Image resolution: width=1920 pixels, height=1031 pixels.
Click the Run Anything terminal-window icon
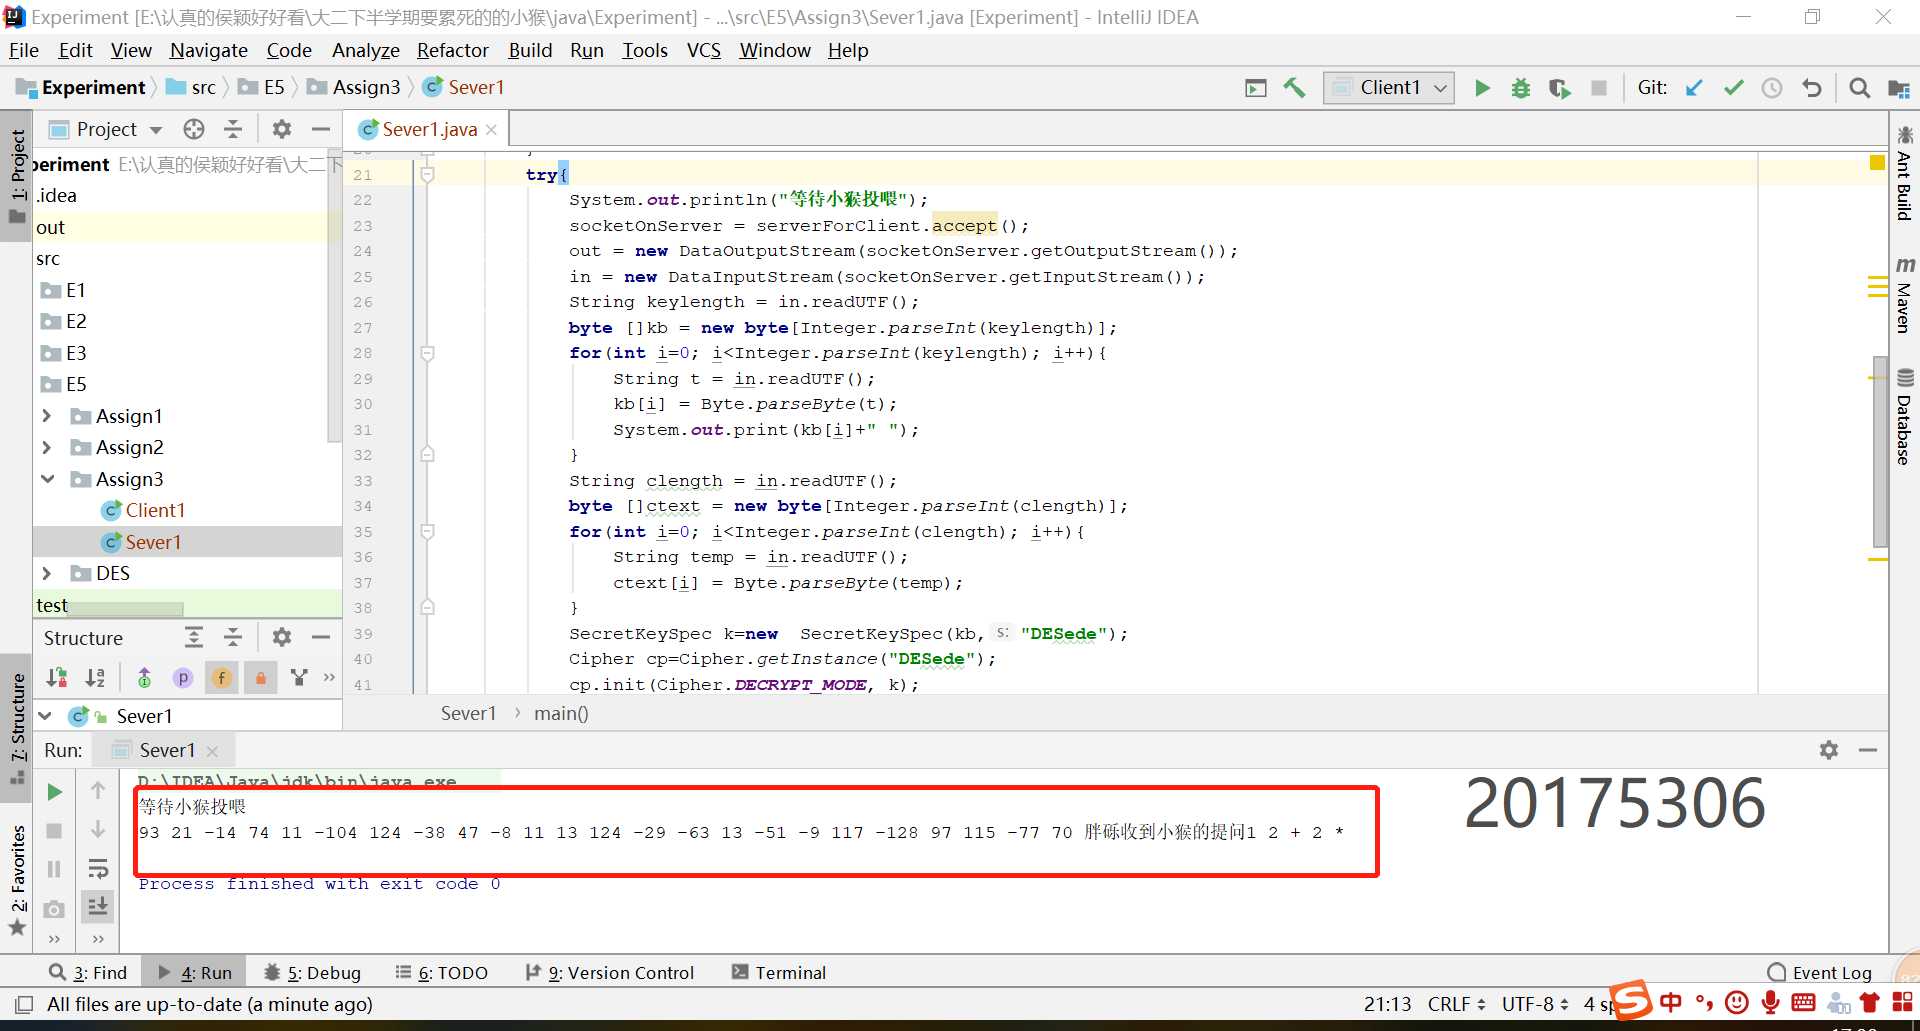click(1255, 88)
